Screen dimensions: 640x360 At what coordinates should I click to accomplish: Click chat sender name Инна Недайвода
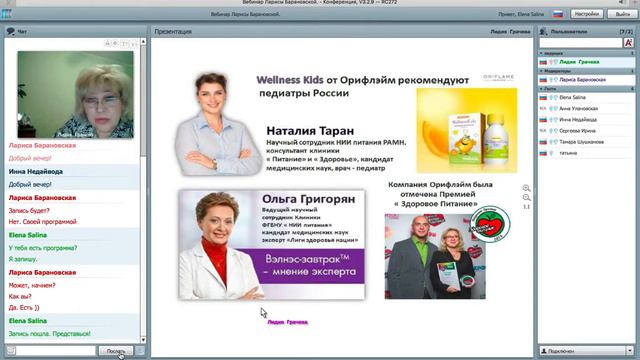point(36,171)
